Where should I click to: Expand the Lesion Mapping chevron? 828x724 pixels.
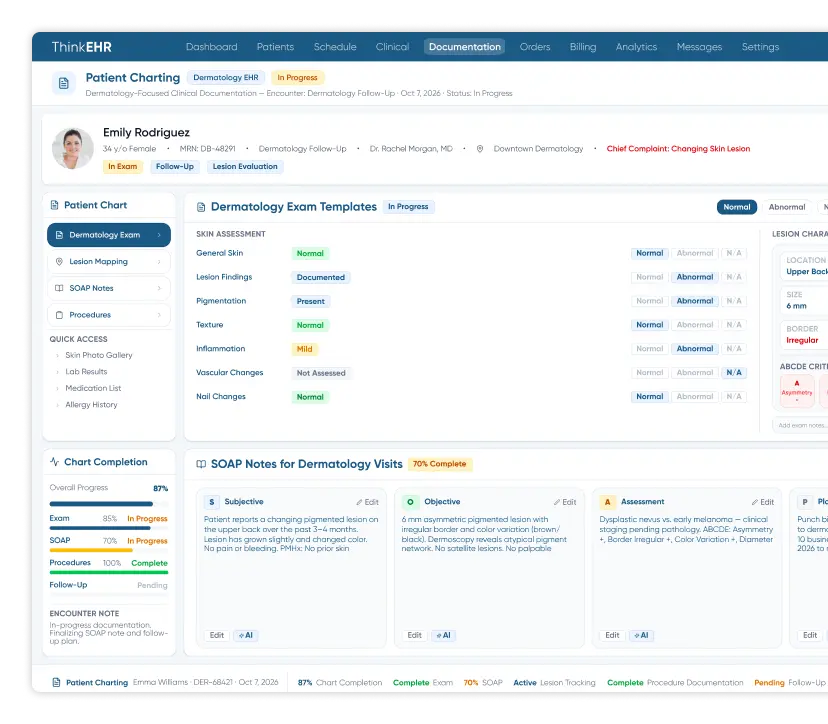(x=159, y=261)
